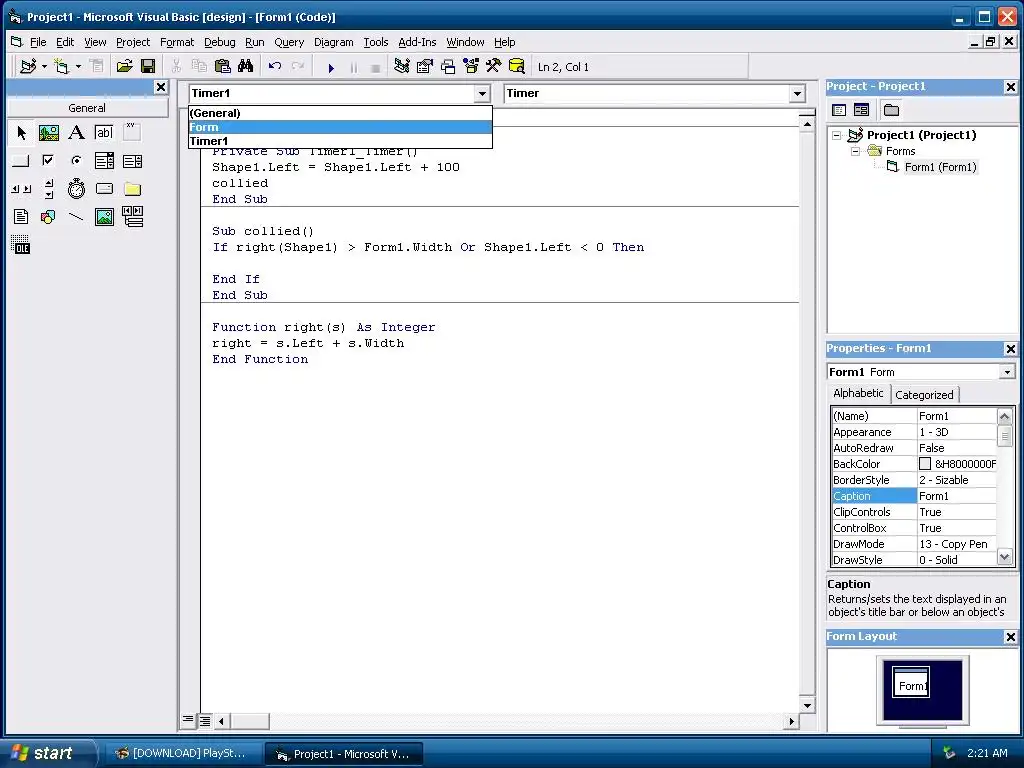
Task: Select the Timer control stopwatch icon
Action: (x=76, y=189)
